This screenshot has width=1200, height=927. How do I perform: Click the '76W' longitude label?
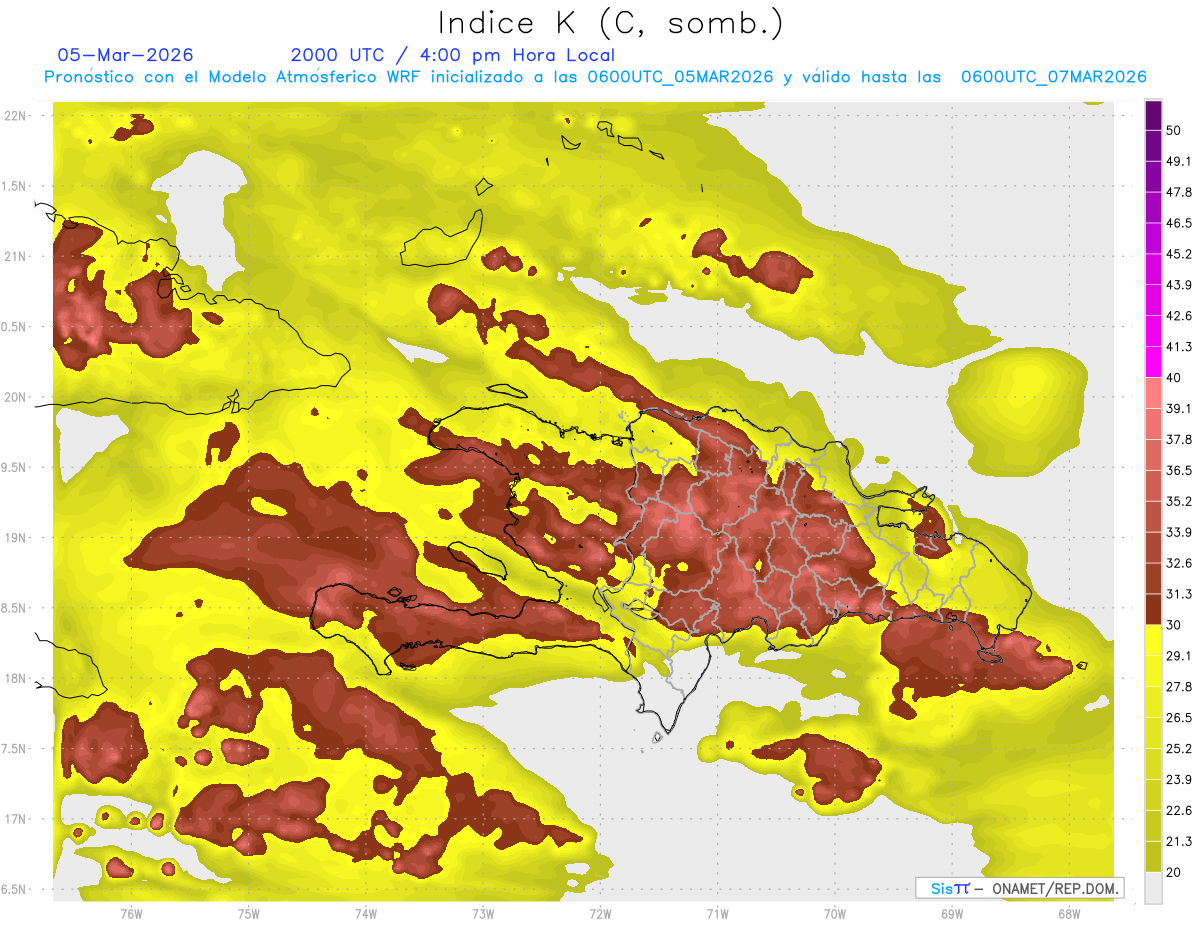pyautogui.click(x=131, y=913)
